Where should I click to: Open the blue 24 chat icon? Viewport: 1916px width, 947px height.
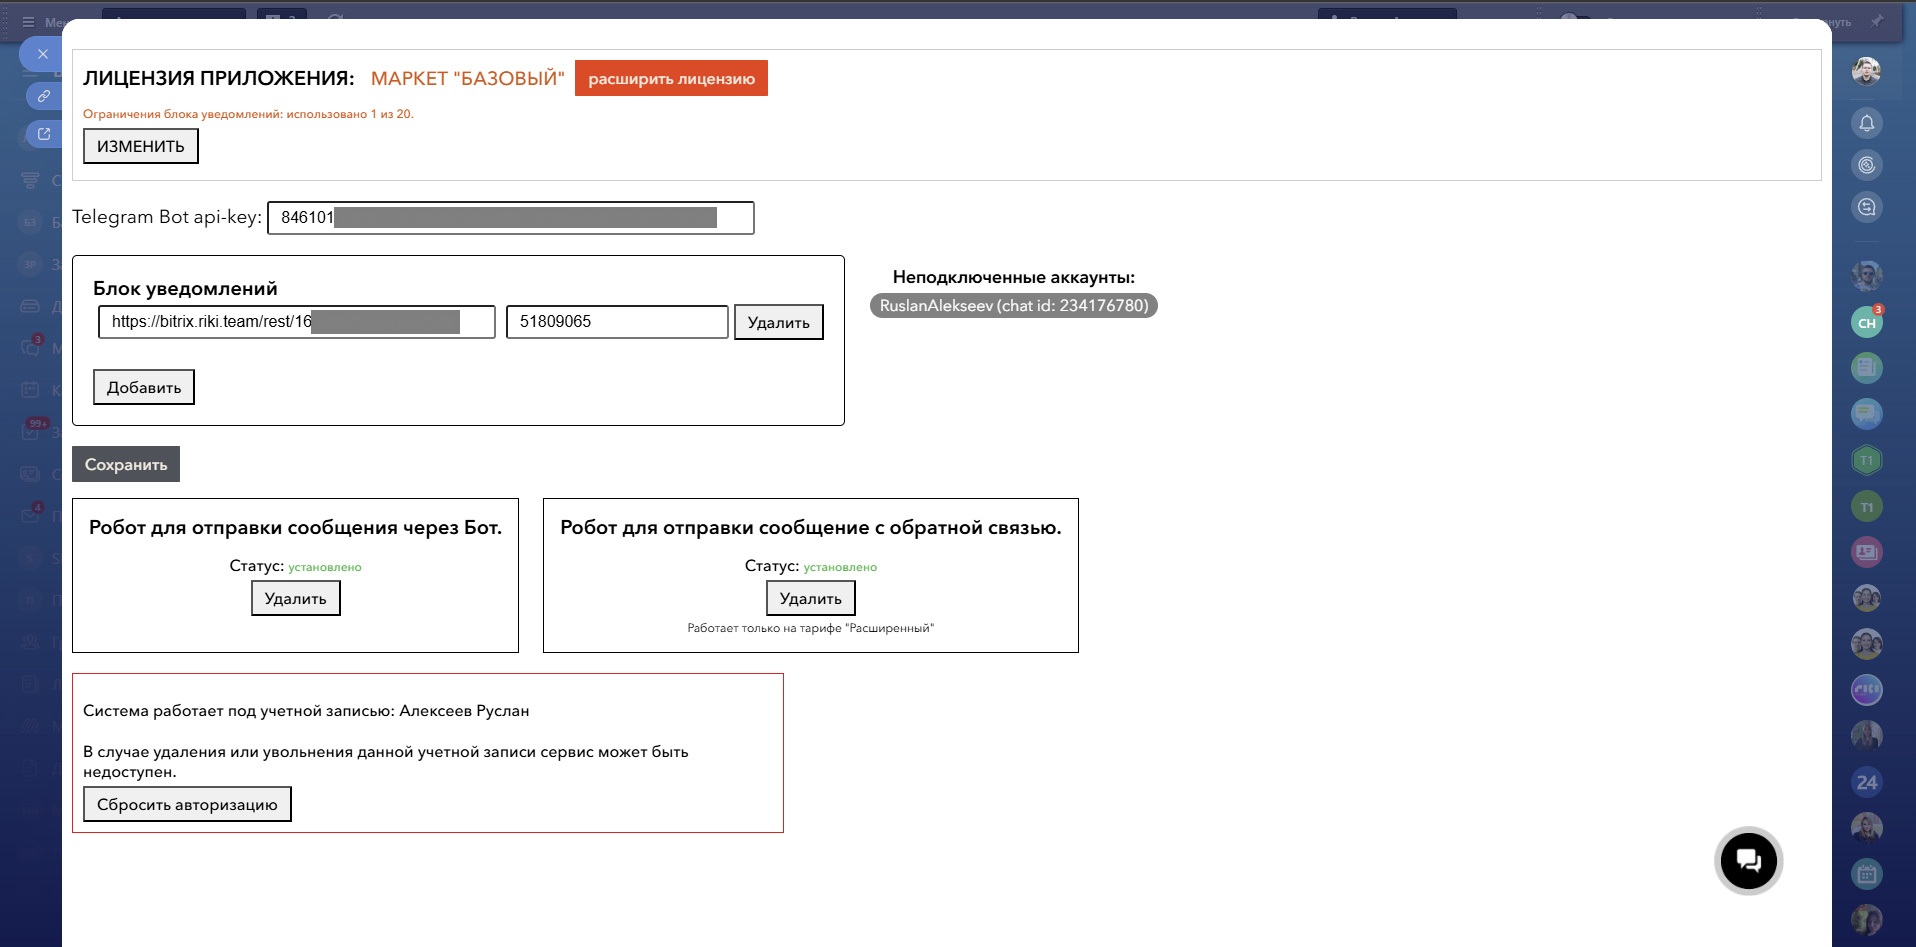1866,782
